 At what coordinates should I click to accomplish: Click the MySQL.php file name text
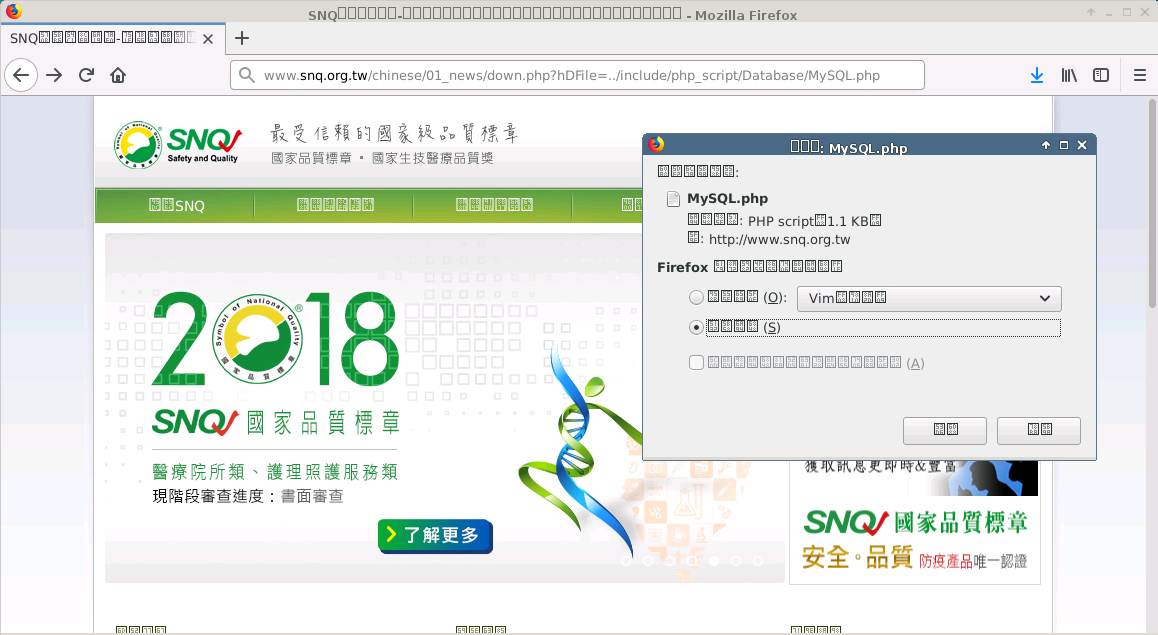click(x=727, y=199)
